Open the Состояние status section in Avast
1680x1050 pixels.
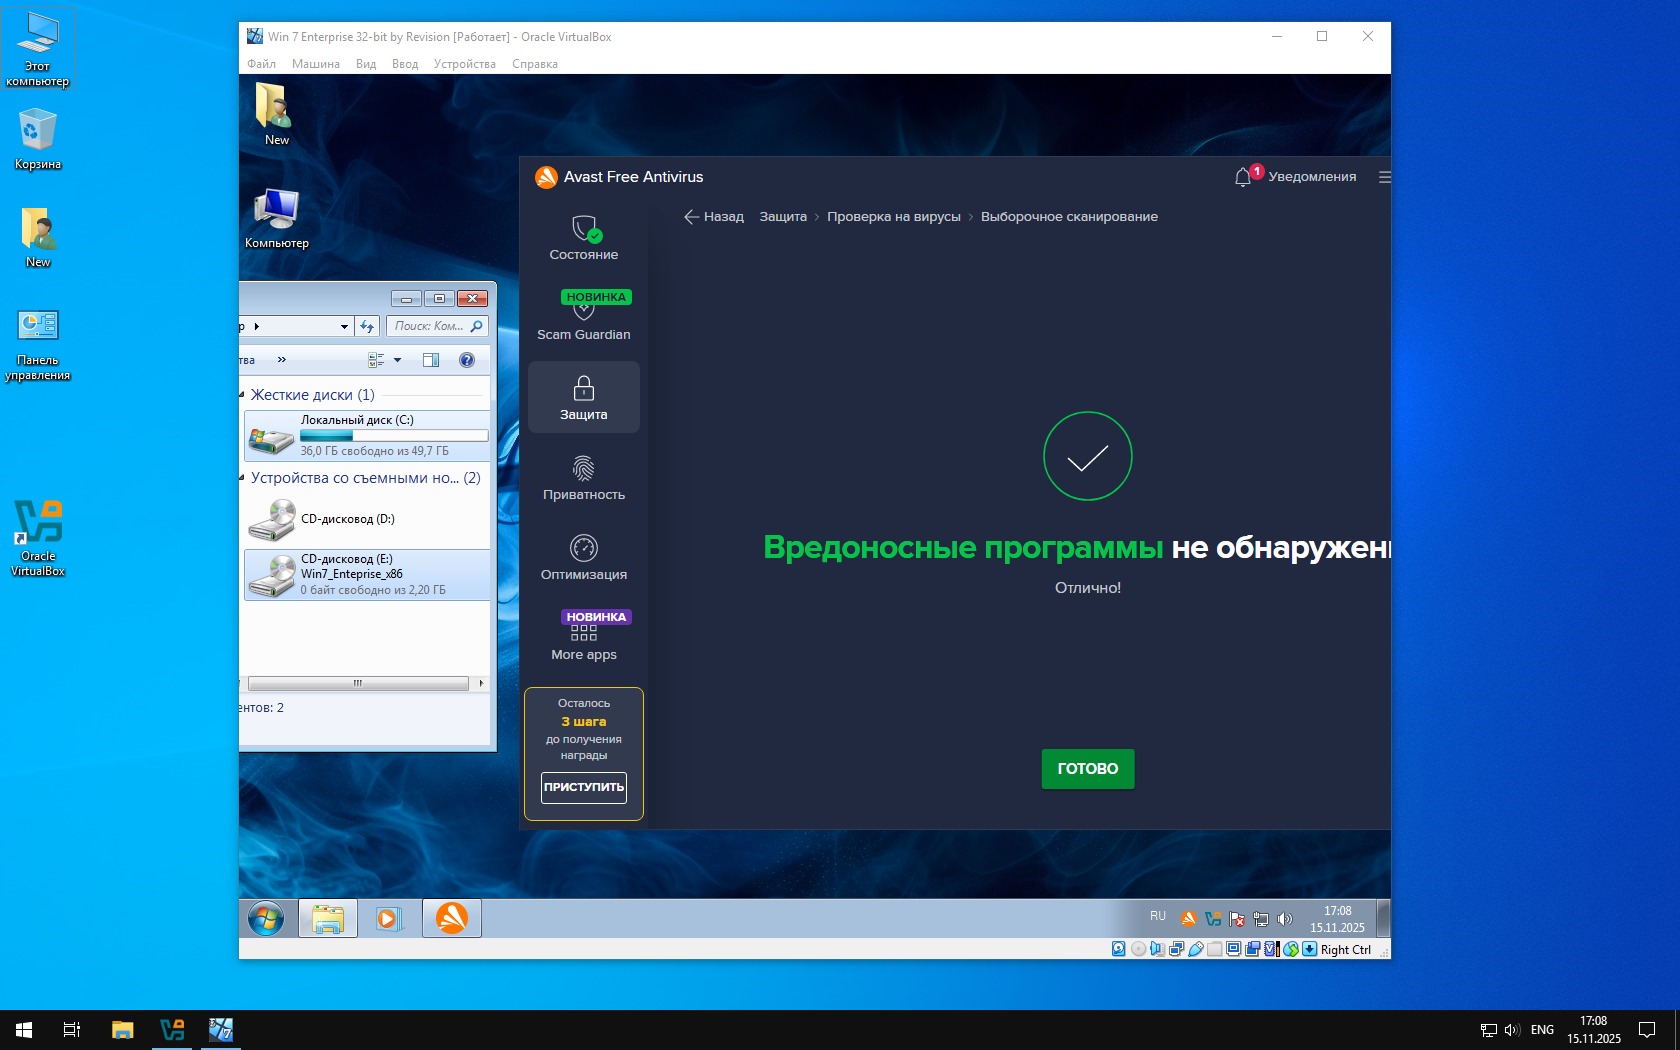coord(584,238)
